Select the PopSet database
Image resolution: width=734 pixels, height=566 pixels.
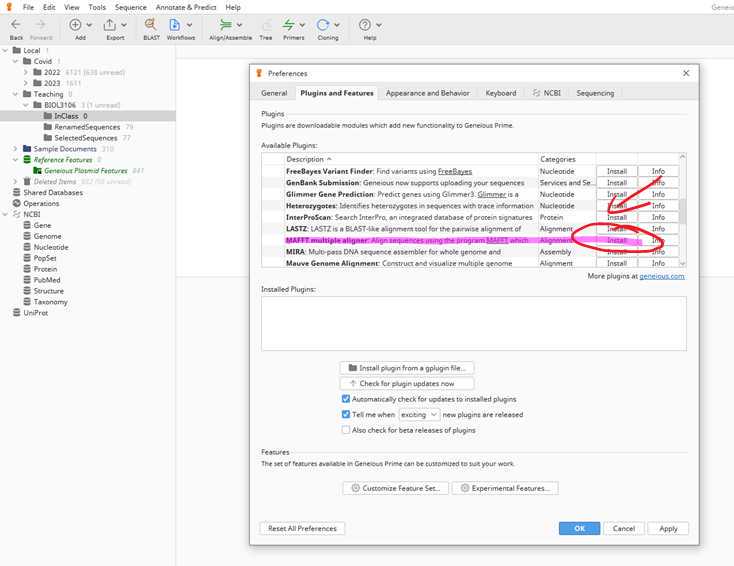[x=45, y=258]
